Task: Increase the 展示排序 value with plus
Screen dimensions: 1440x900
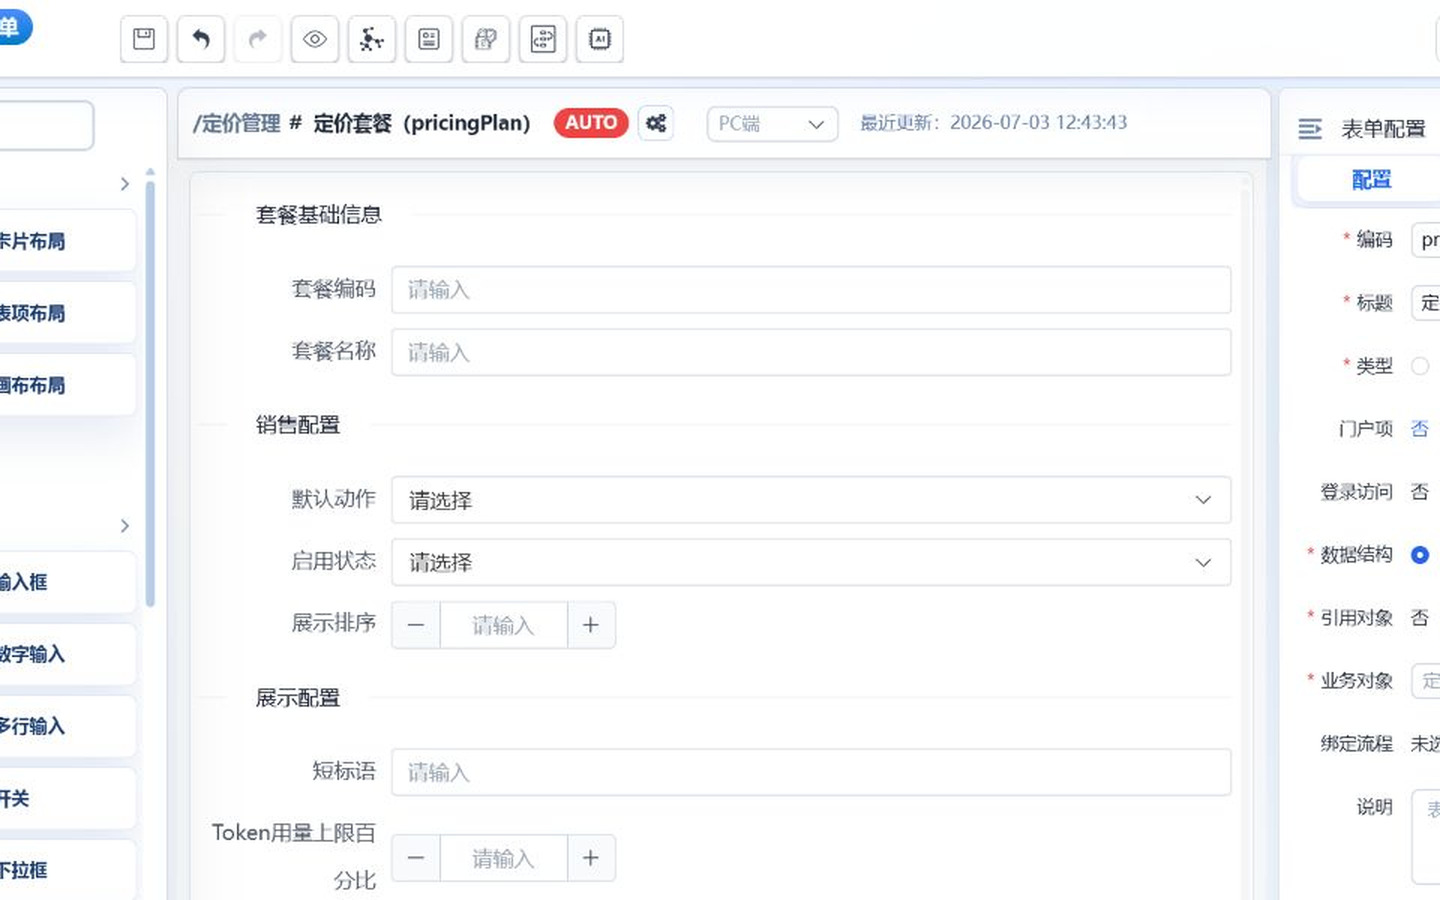Action: [x=591, y=625]
